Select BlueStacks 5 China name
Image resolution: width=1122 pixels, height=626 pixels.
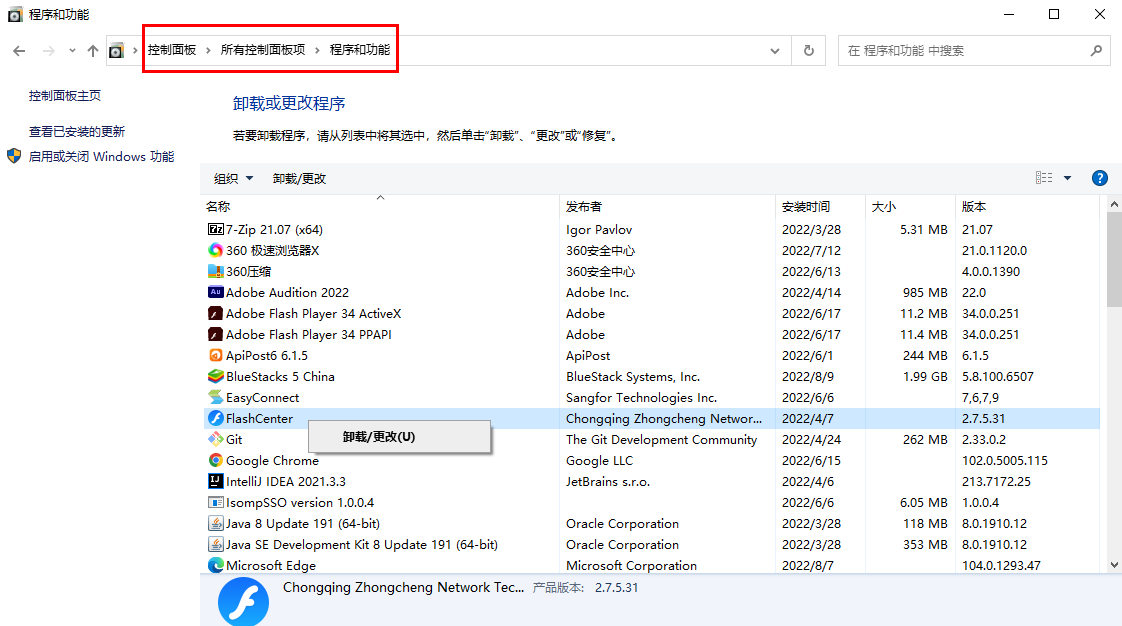point(280,376)
